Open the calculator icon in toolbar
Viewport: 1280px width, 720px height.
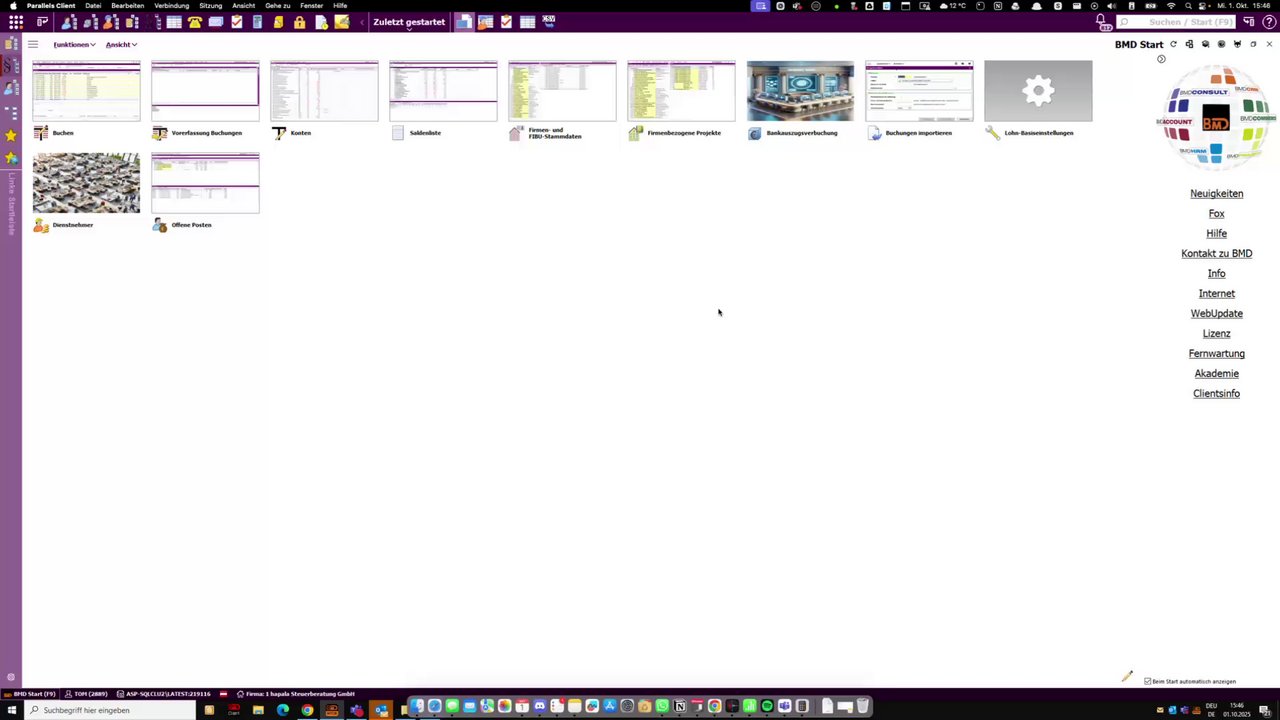pyautogui.click(x=257, y=22)
